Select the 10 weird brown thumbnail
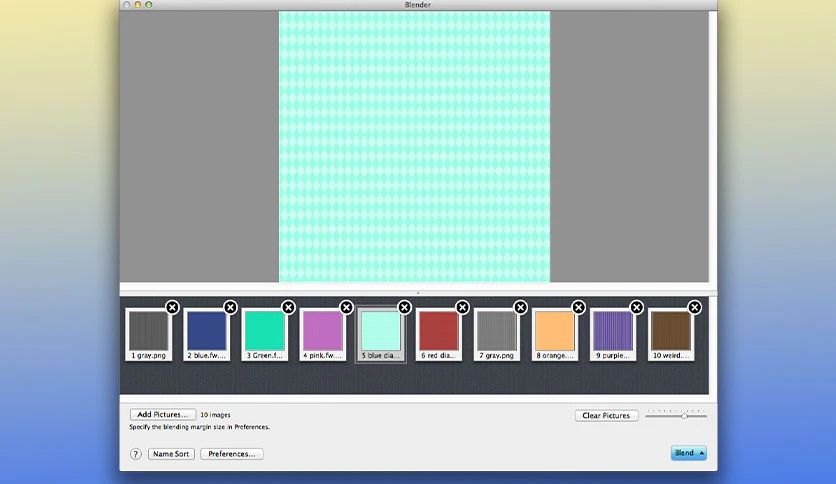 click(671, 334)
